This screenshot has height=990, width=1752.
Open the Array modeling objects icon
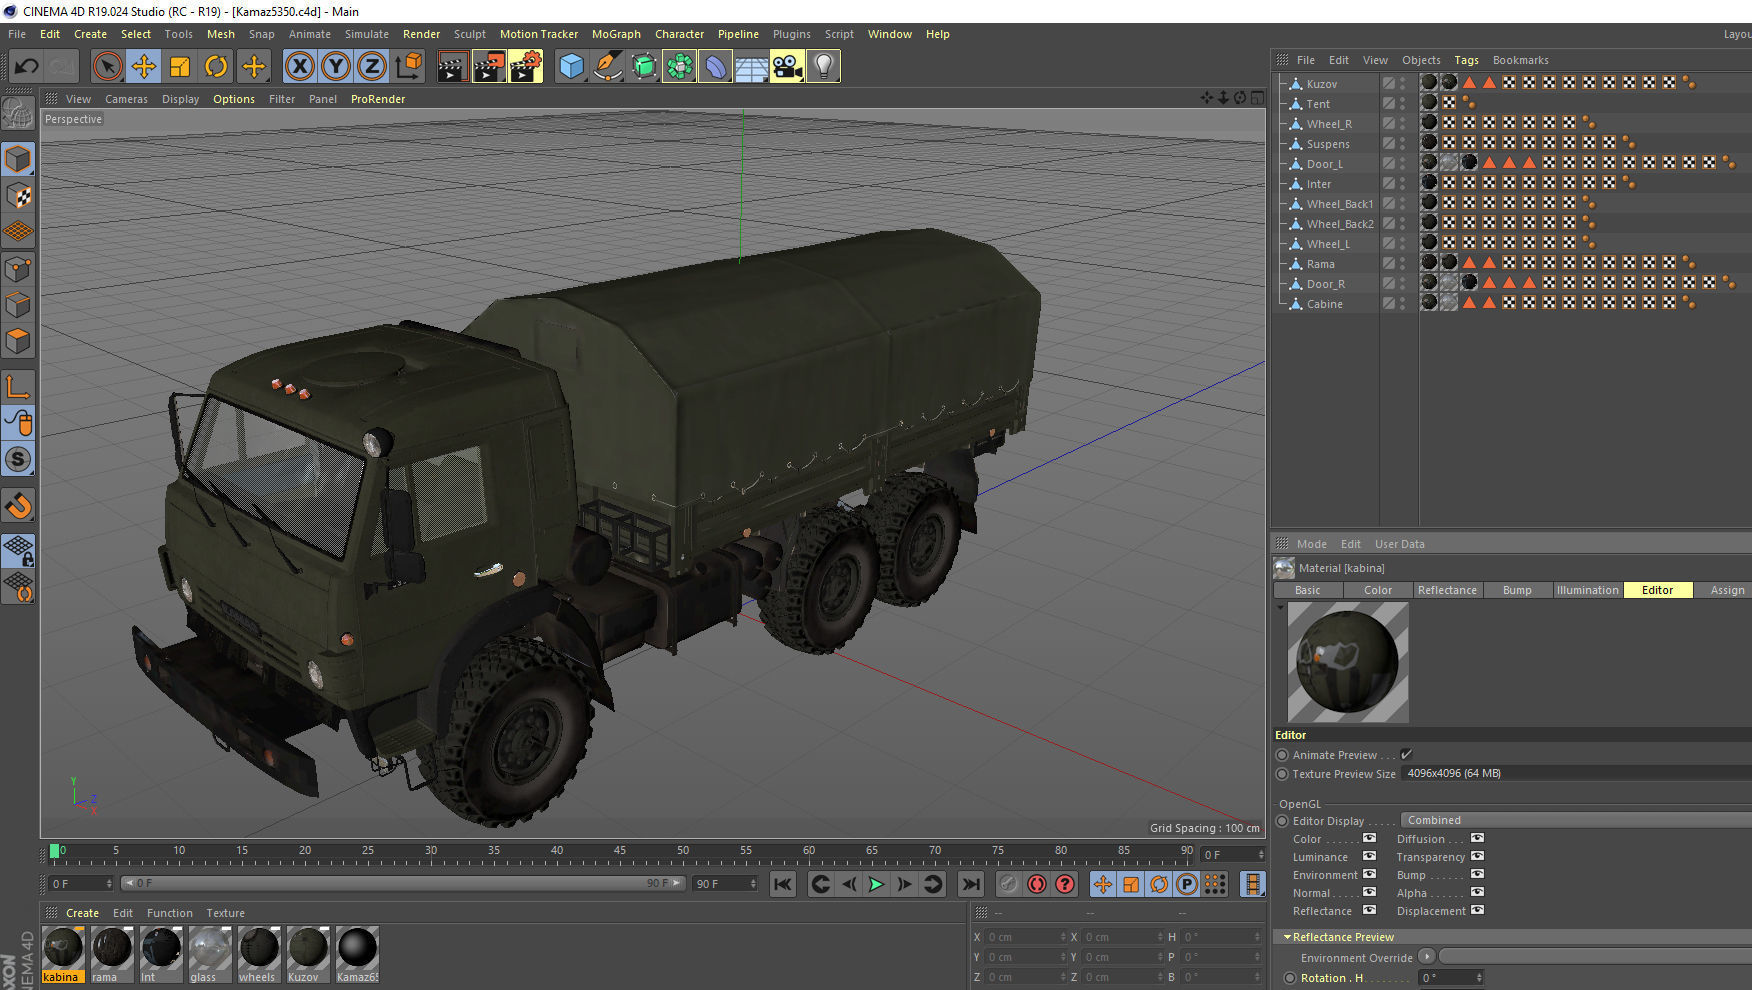tap(680, 67)
